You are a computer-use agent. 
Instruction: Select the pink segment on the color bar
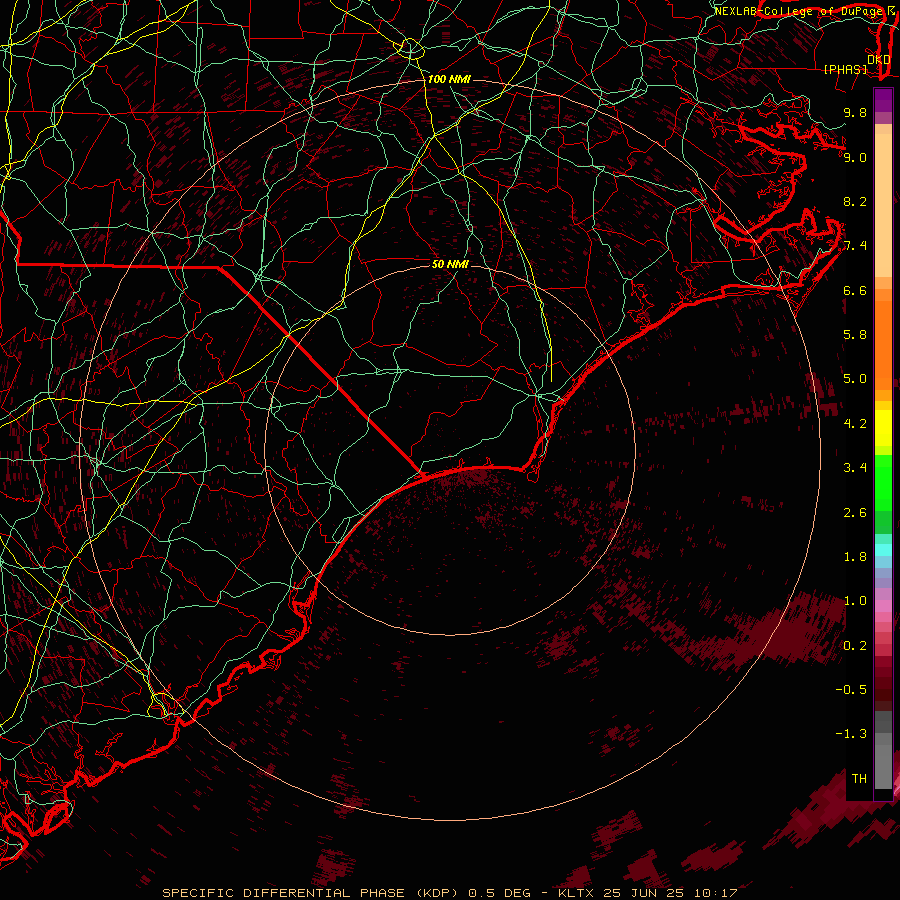tap(883, 606)
